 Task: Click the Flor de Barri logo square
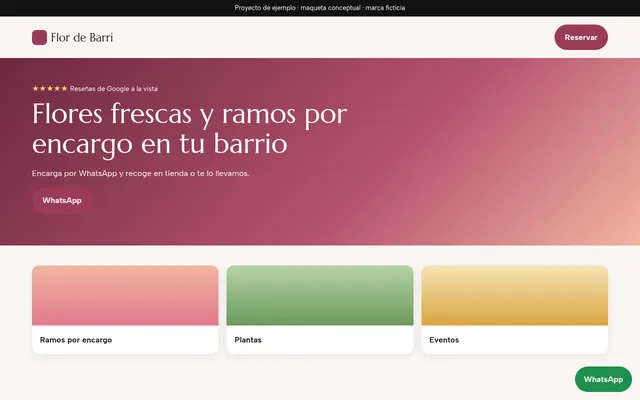[x=40, y=38]
